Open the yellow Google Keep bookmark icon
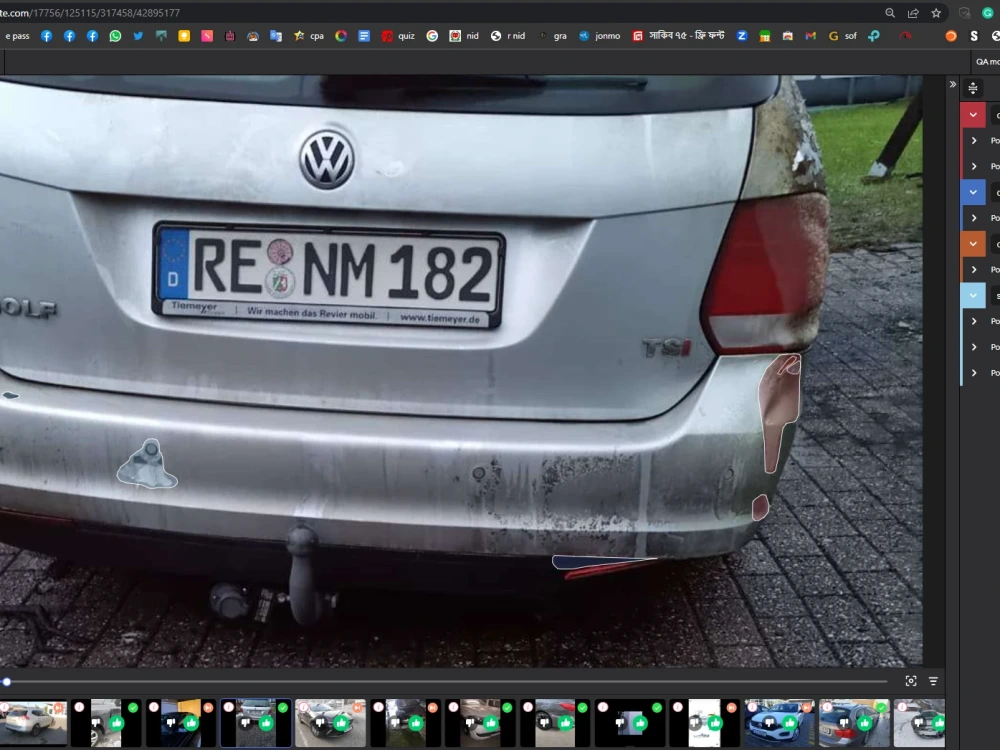 point(184,36)
